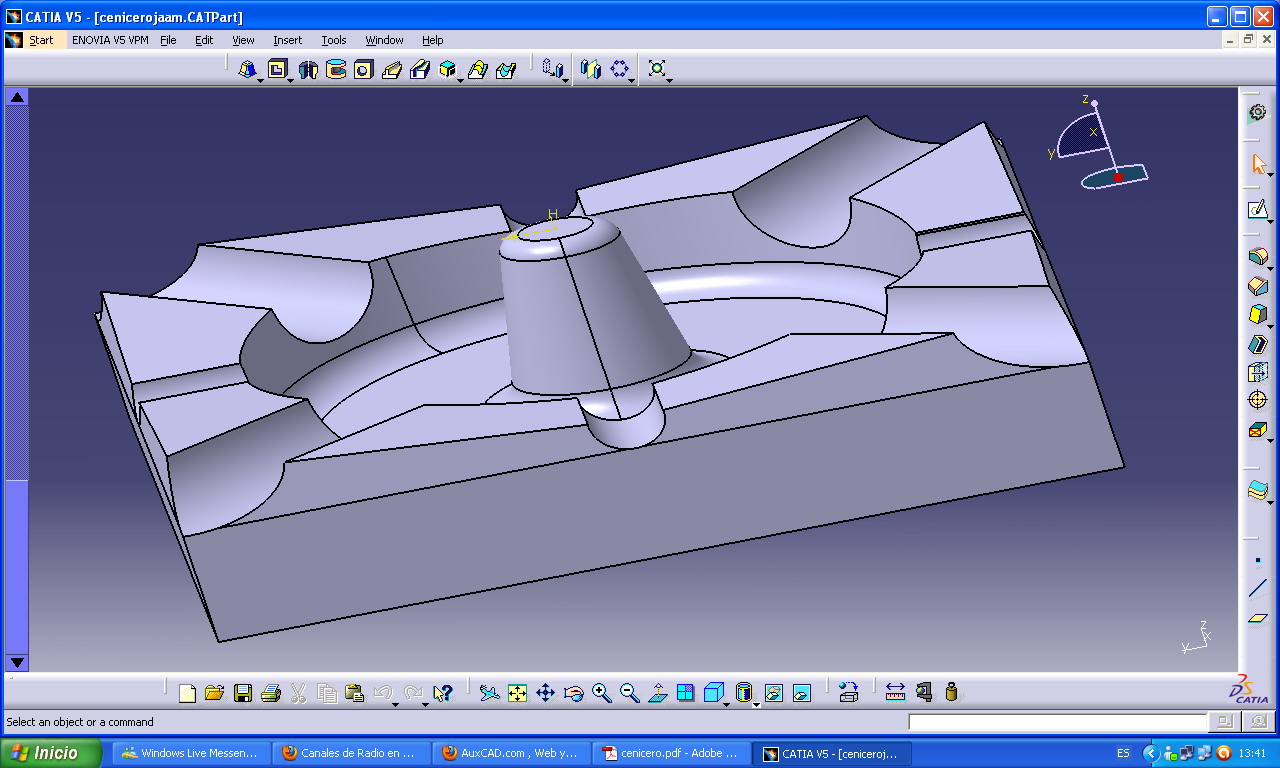Image resolution: width=1280 pixels, height=768 pixels.
Task: Click the power input command field
Action: coord(1058,722)
